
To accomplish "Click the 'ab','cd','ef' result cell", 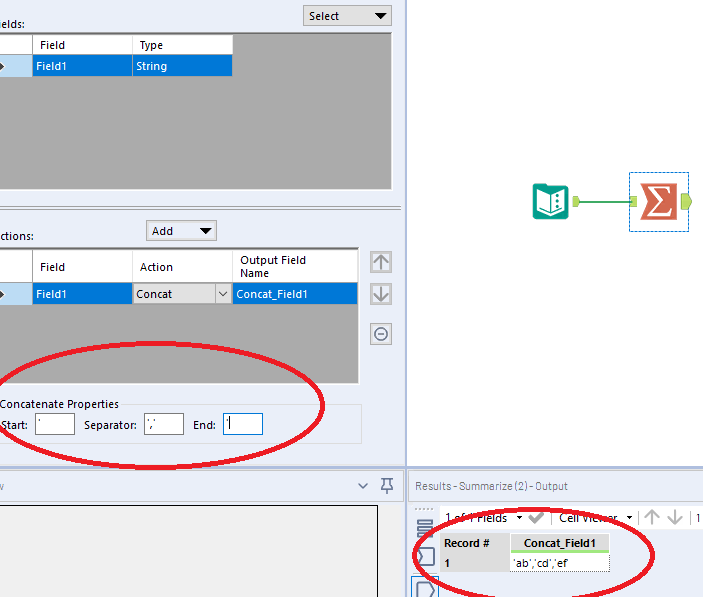I will point(560,563).
